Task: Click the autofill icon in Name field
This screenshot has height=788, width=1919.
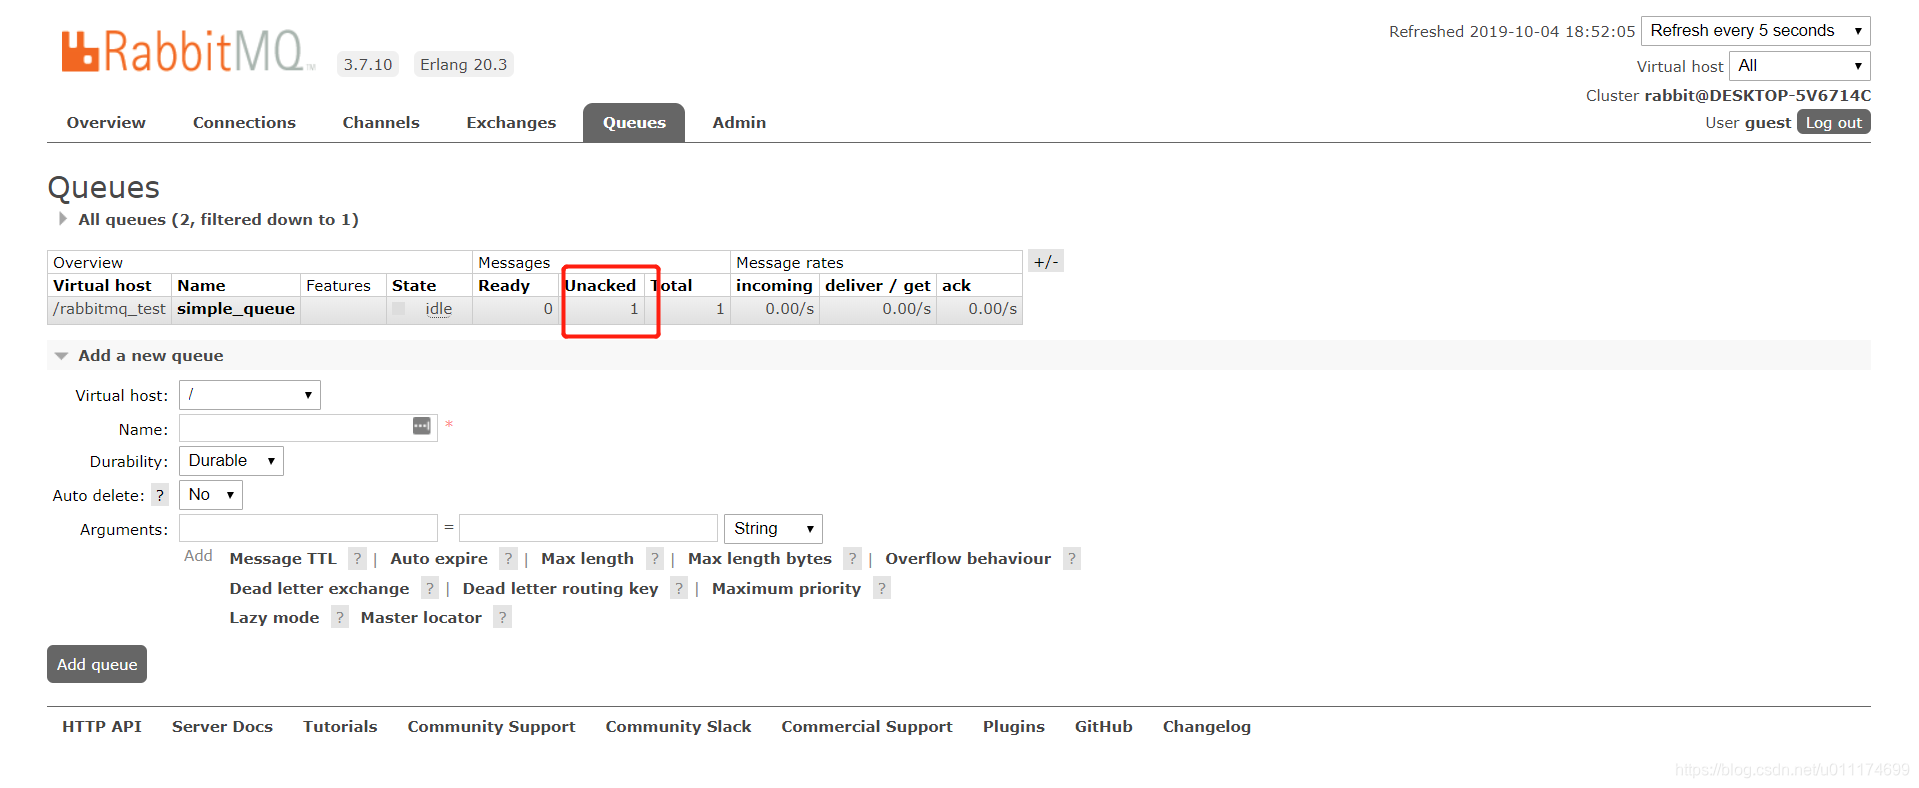Action: 422,426
